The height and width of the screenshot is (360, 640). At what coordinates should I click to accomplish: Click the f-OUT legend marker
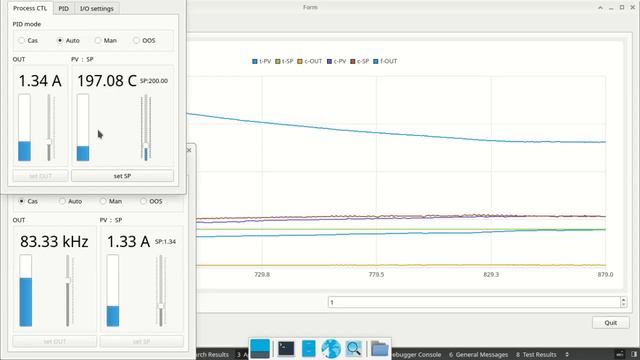click(376, 61)
